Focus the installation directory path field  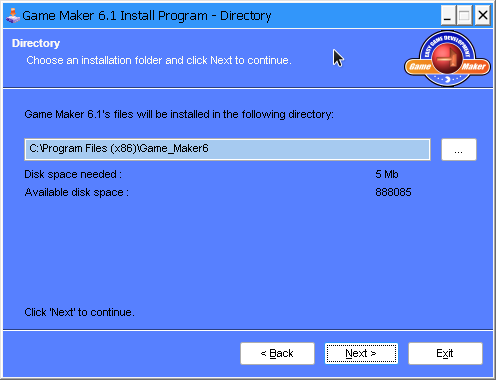[x=227, y=150]
